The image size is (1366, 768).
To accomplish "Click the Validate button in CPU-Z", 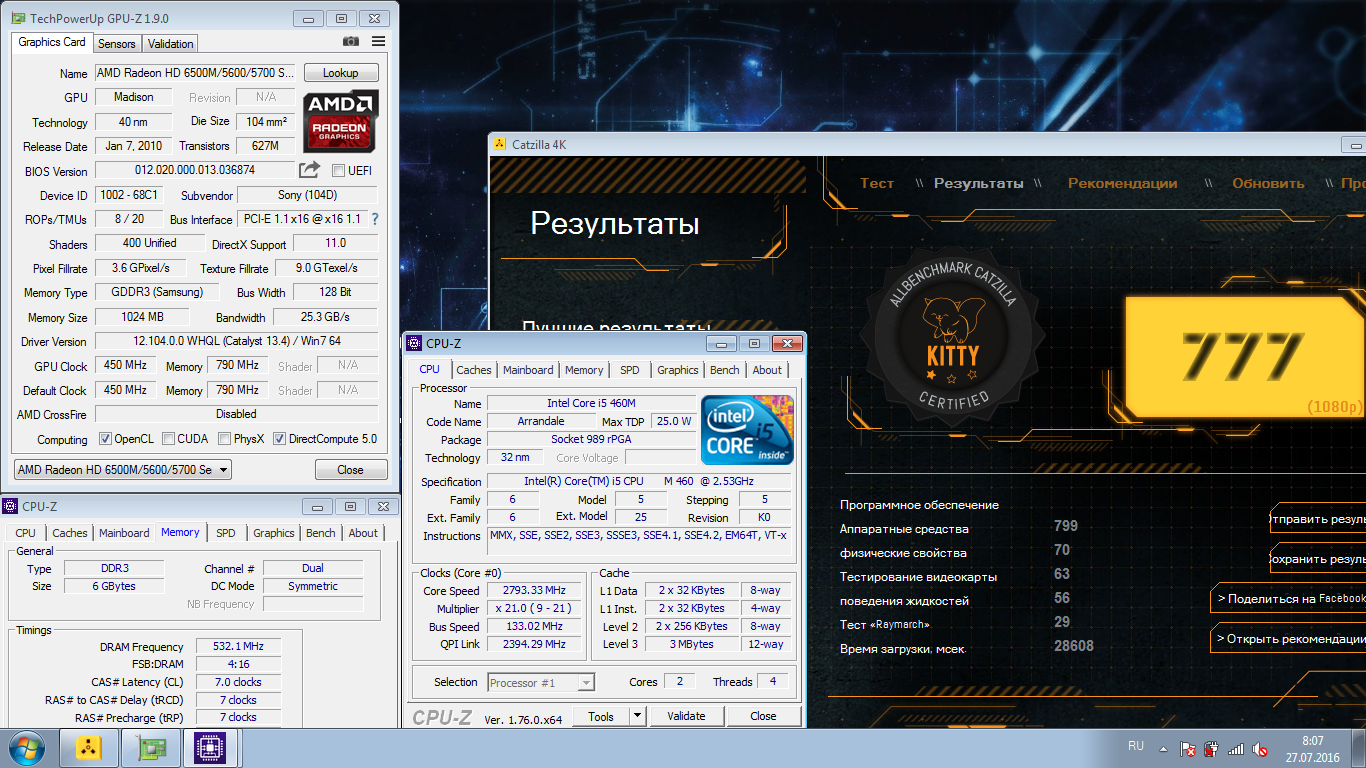I will coord(686,716).
